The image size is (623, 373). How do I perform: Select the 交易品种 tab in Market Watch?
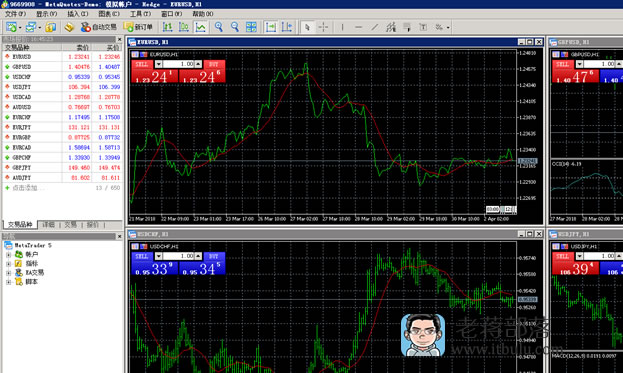click(20, 225)
